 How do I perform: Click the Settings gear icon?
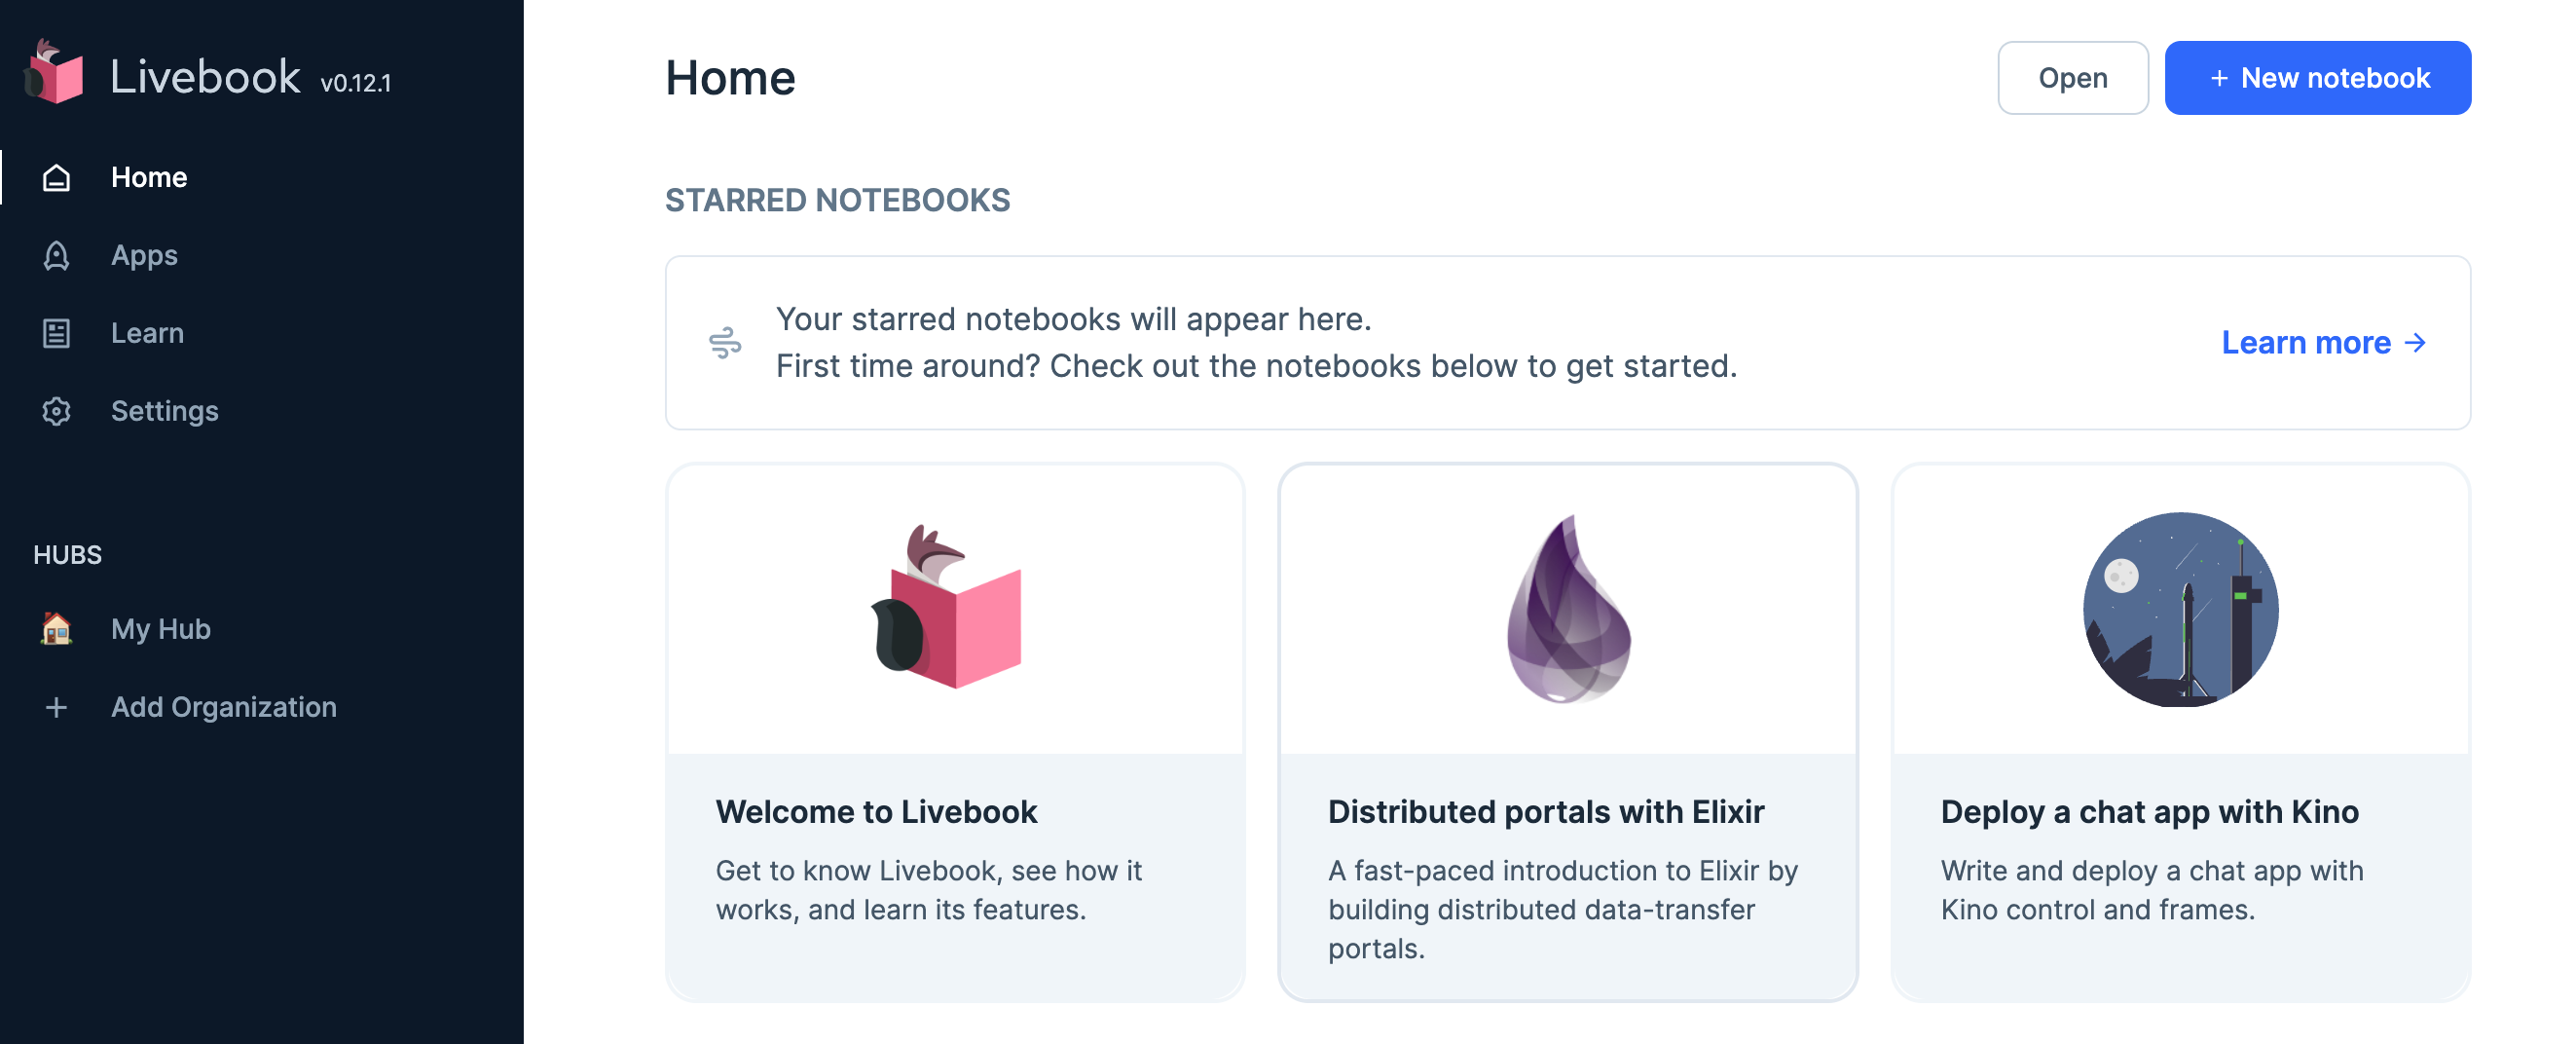[56, 411]
